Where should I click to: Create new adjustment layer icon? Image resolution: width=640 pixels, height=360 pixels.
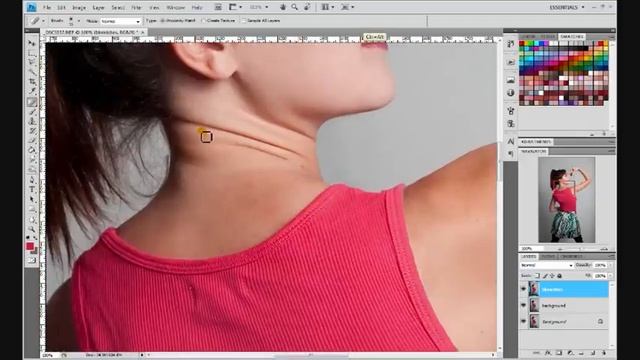tap(570, 353)
